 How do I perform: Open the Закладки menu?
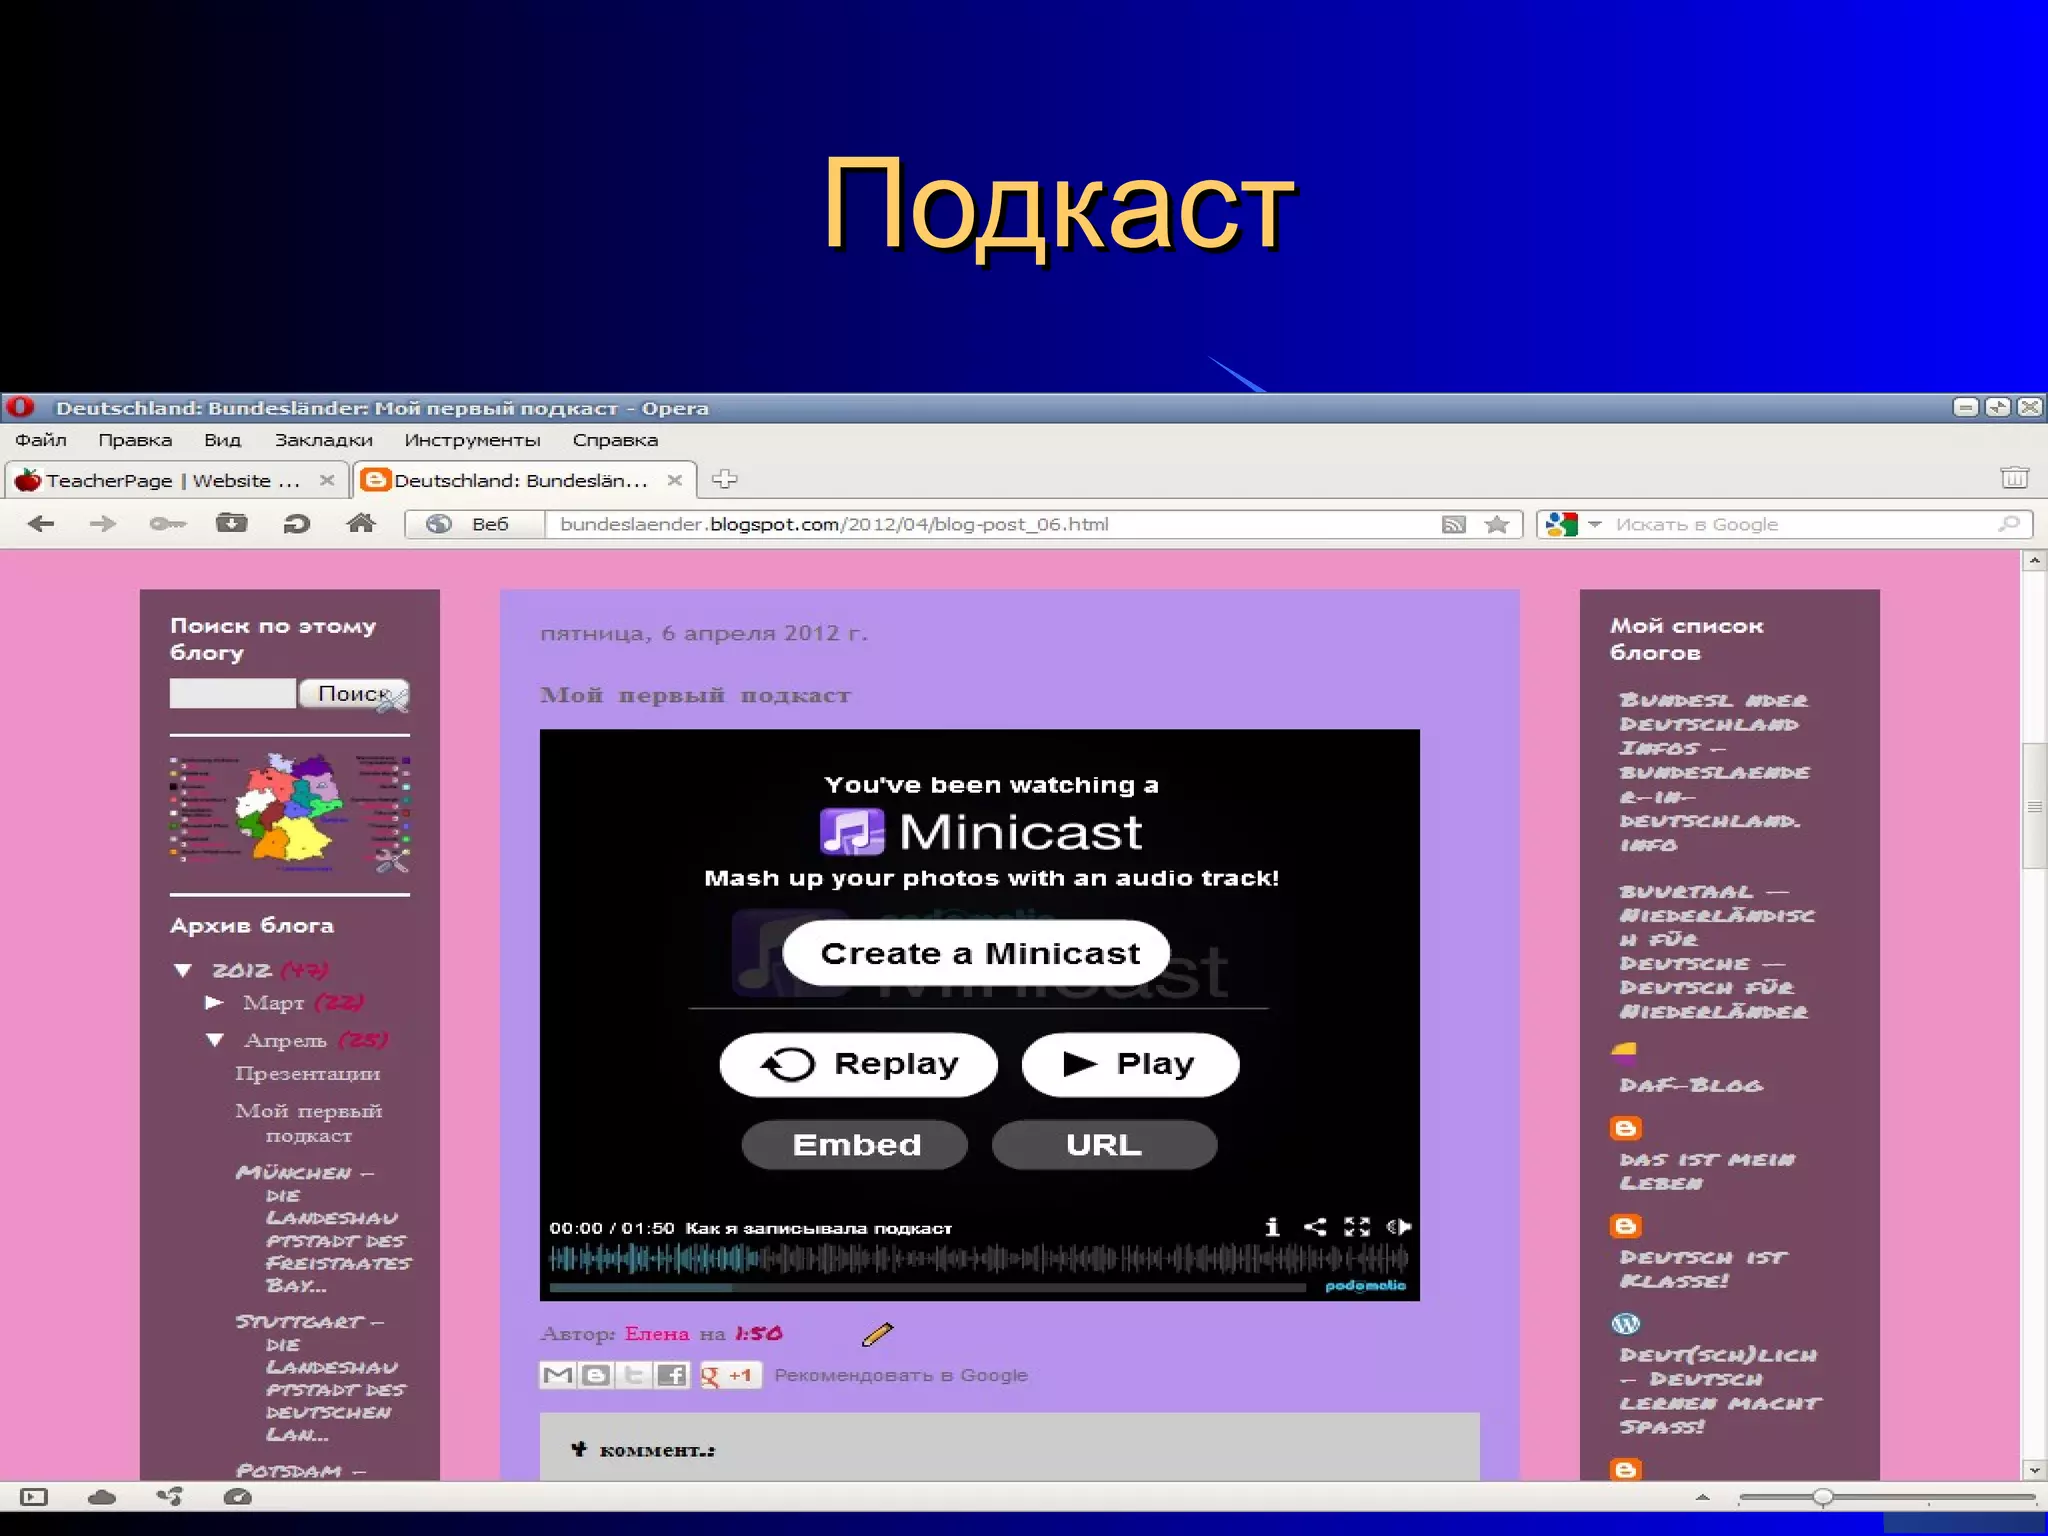[323, 440]
